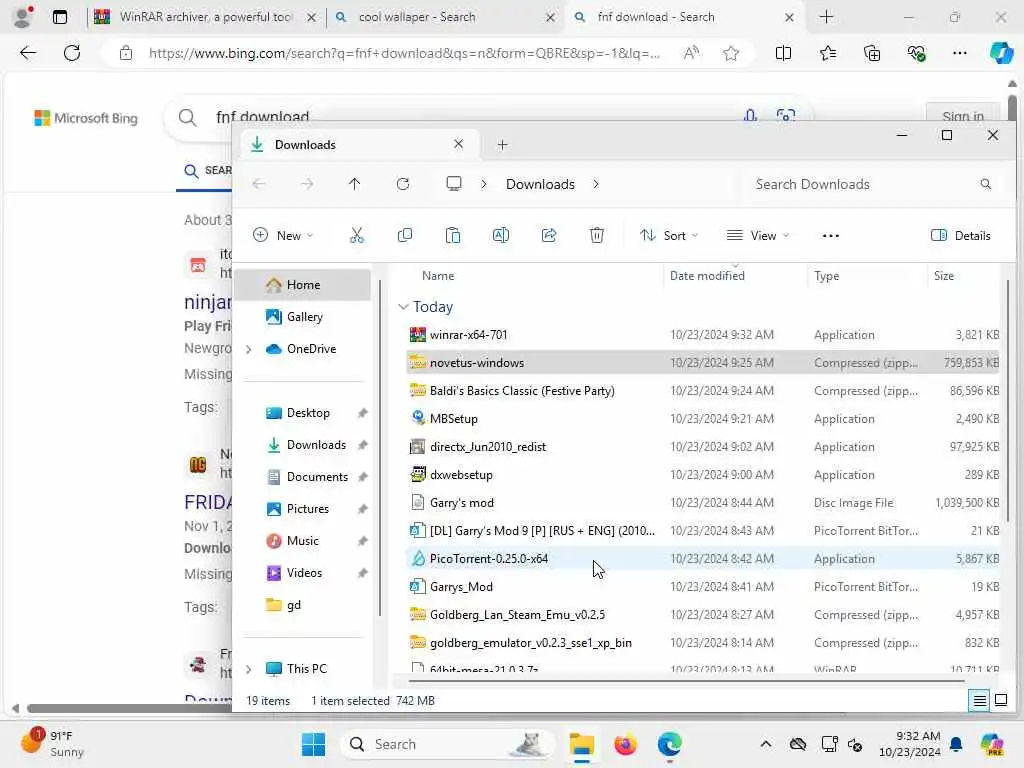
Task: Click the taskbar Search box
Action: click(x=448, y=744)
